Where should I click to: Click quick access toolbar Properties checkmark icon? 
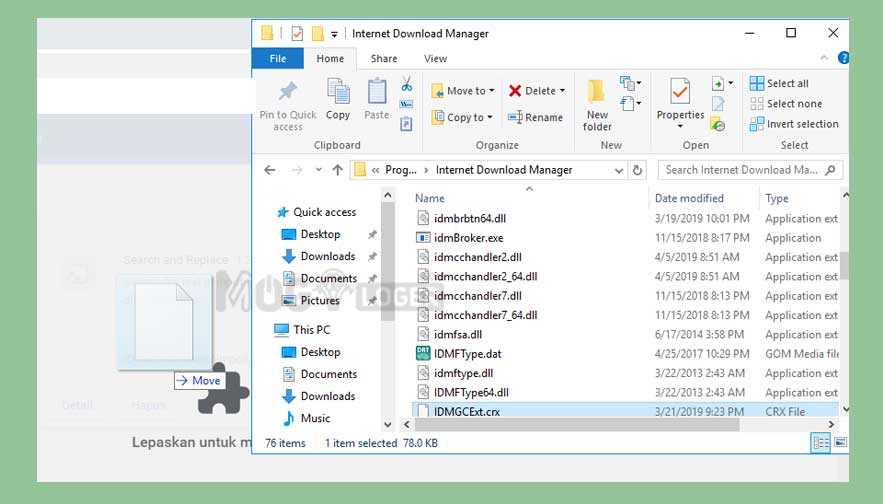297,34
